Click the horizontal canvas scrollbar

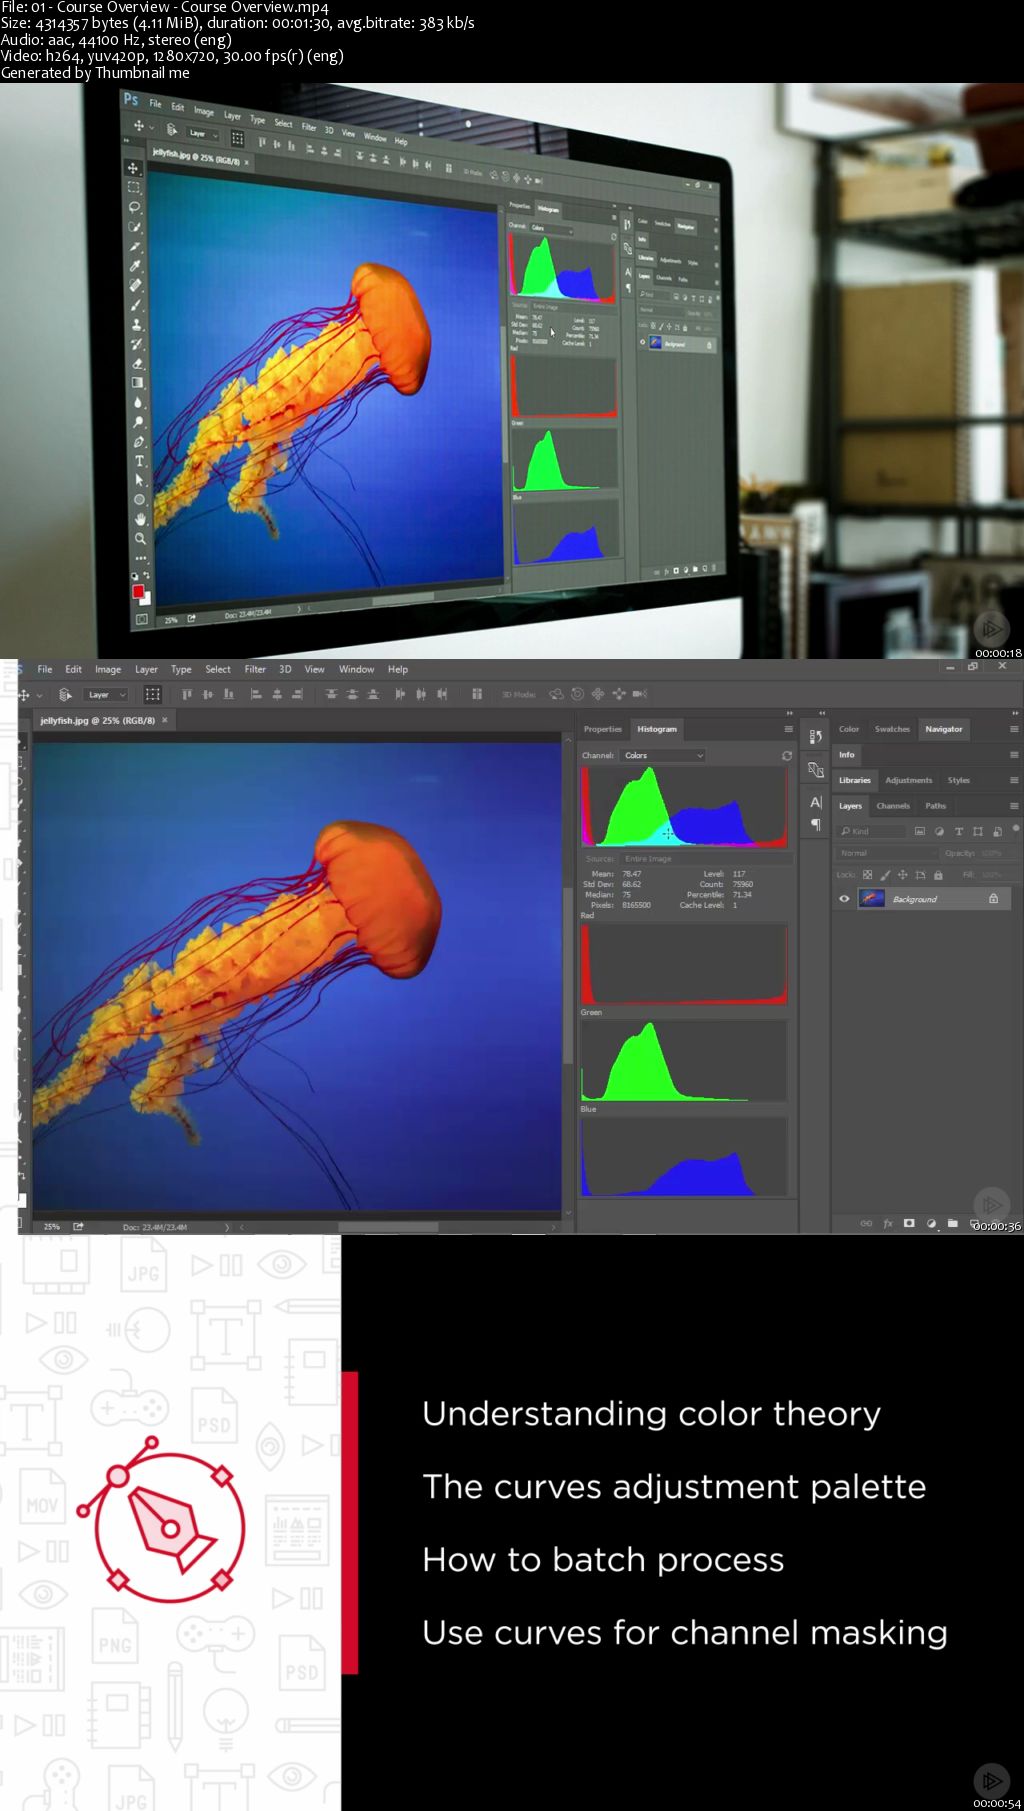[388, 1227]
